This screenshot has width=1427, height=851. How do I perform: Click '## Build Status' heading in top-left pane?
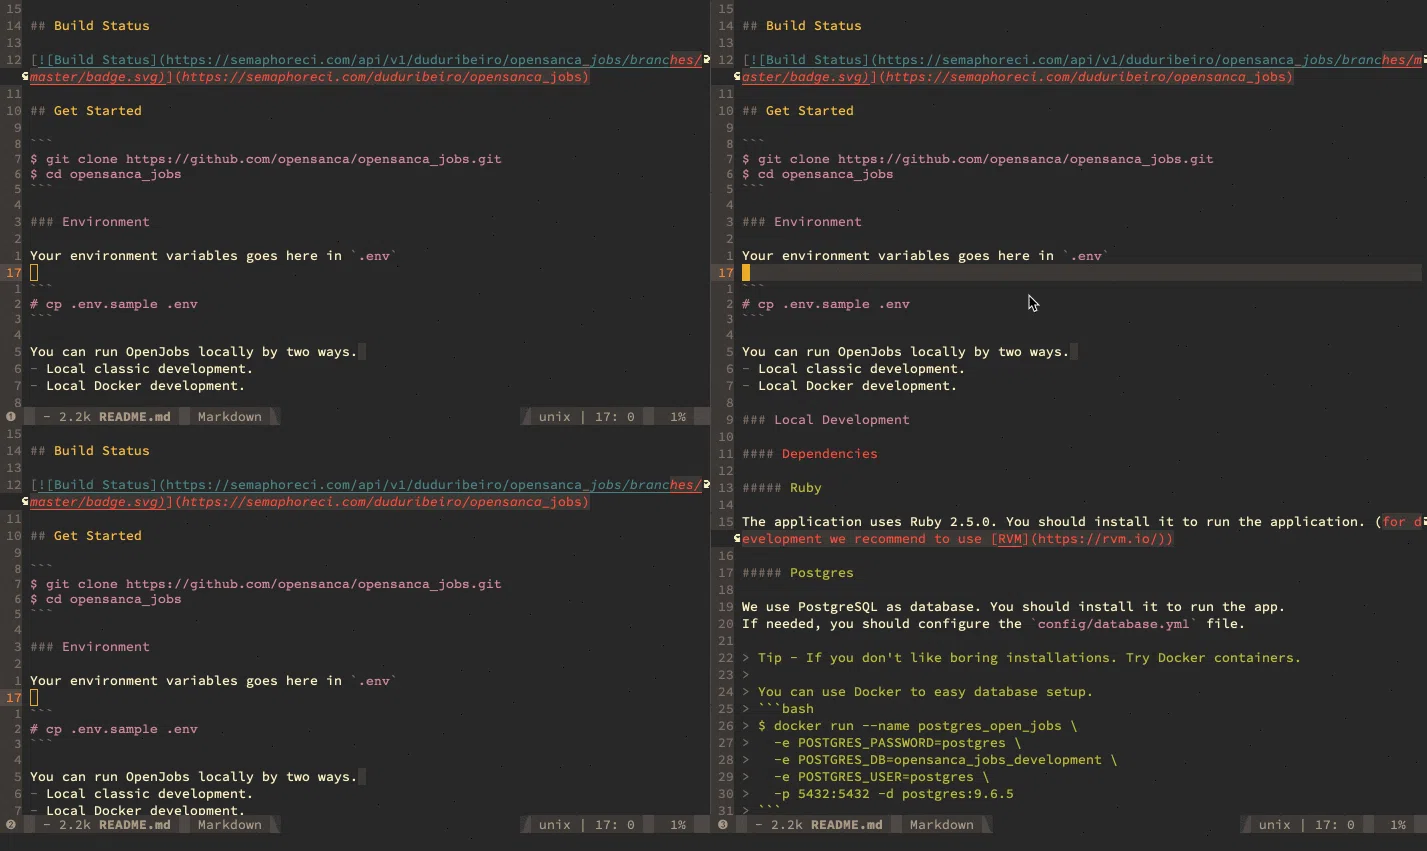(90, 26)
